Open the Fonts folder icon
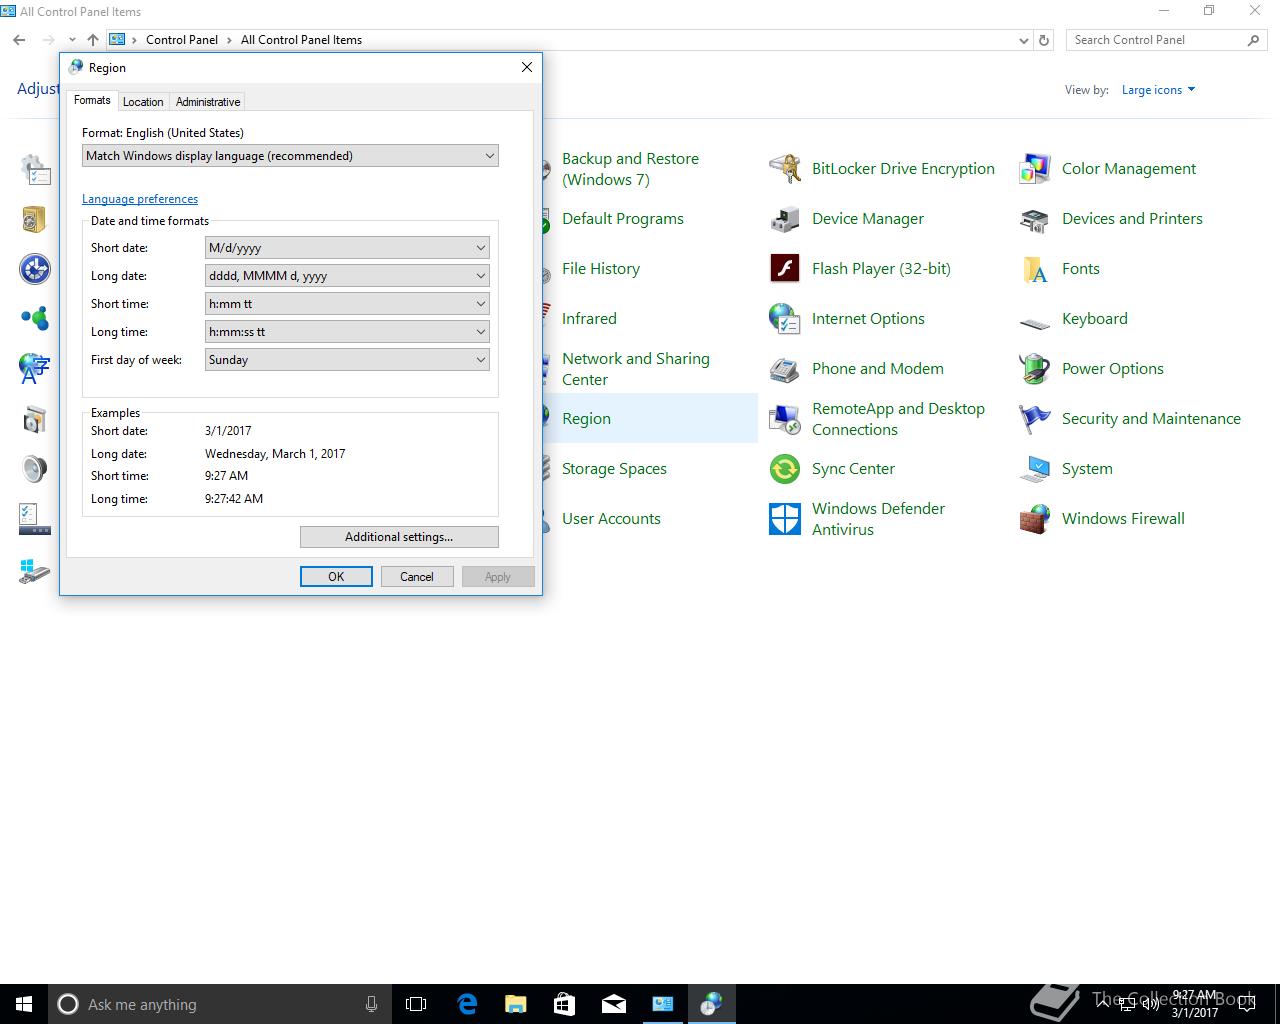Viewport: 1280px width, 1024px height. click(x=1035, y=269)
